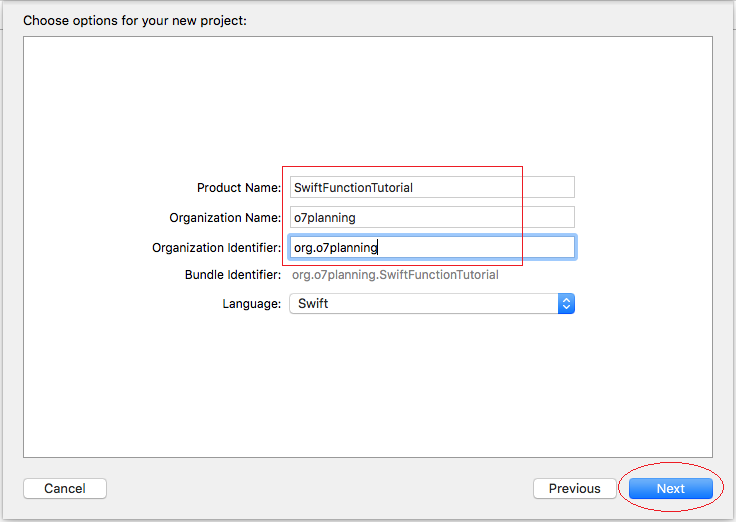The height and width of the screenshot is (522, 736).
Task: Click the 'Organization Identifier:' label
Action: [216, 248]
